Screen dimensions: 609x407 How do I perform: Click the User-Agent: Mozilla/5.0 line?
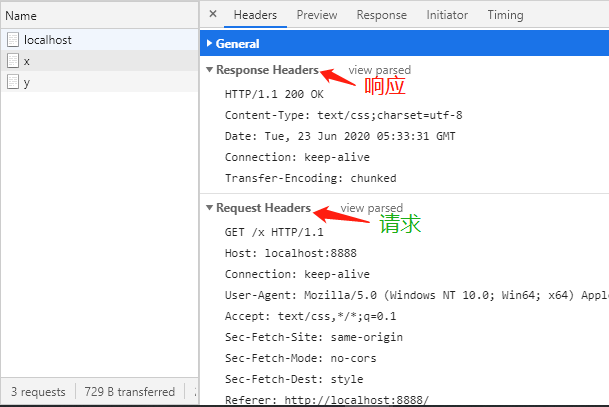pyautogui.click(x=417, y=295)
